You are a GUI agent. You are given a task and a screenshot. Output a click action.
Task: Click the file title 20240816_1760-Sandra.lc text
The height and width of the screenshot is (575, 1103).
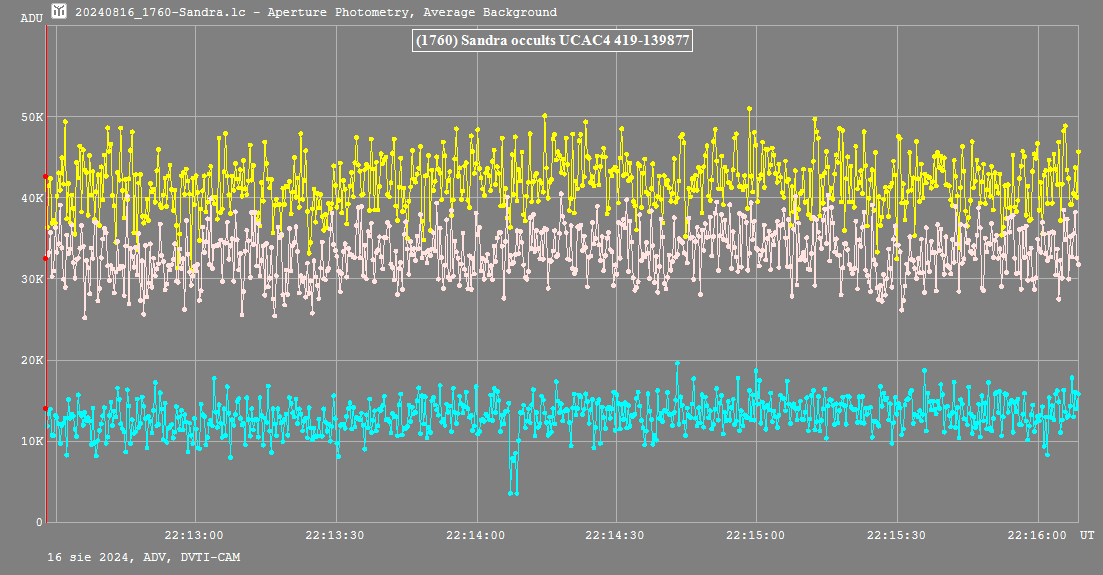coord(160,12)
